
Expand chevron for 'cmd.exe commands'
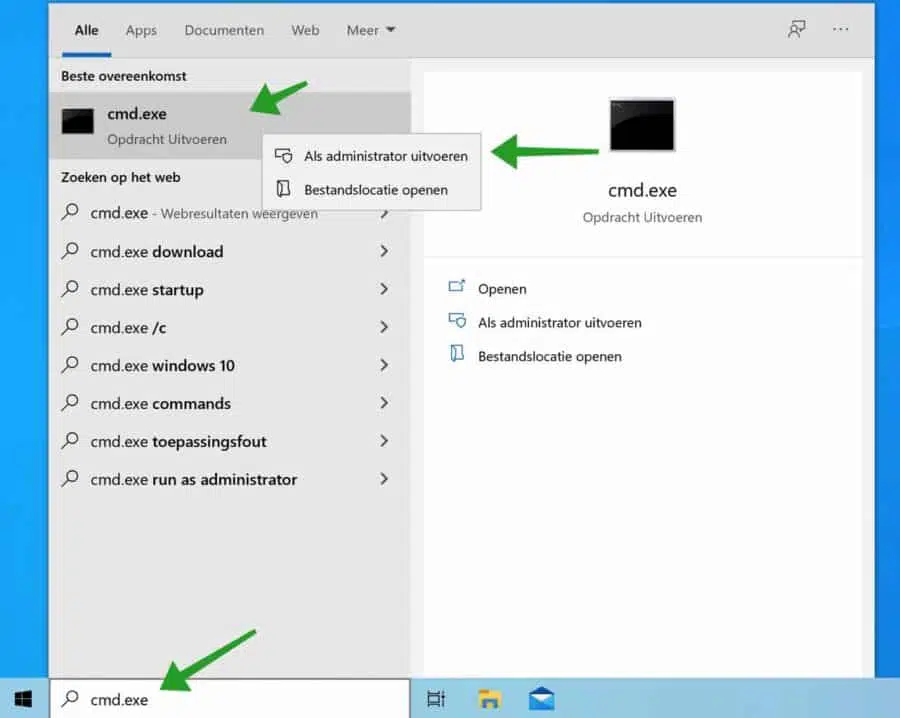point(384,403)
